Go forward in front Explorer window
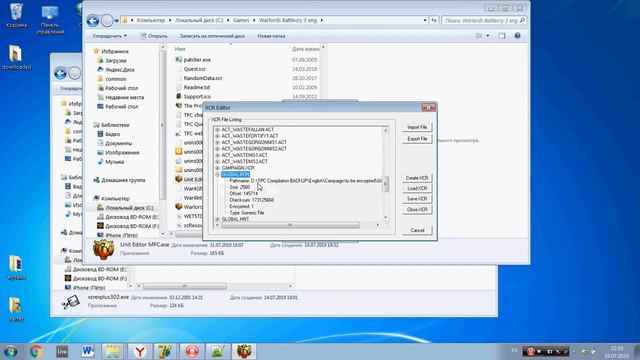This screenshot has width=640, height=360. [x=107, y=20]
